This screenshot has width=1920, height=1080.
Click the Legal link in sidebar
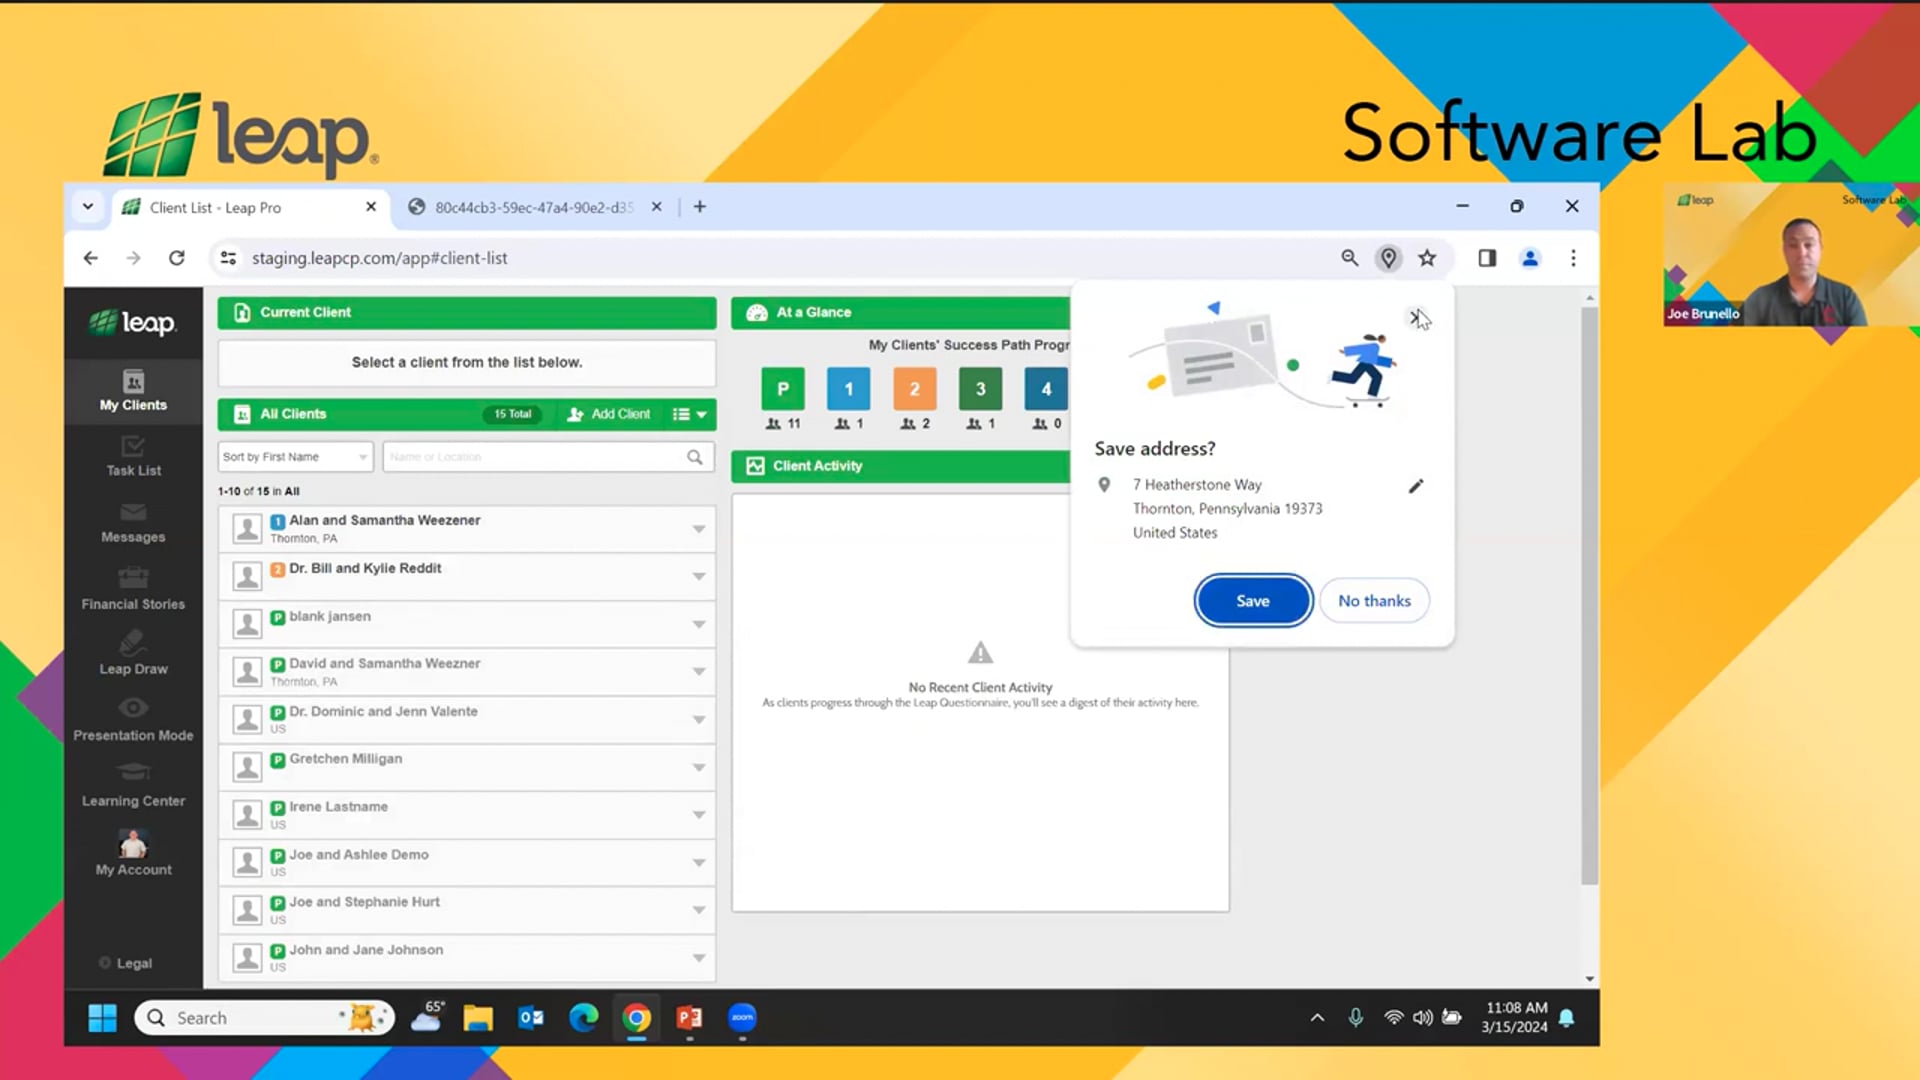click(x=126, y=963)
